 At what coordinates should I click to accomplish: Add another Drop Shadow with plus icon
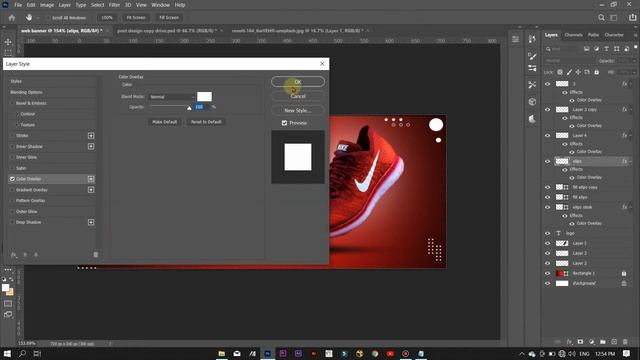click(x=91, y=222)
